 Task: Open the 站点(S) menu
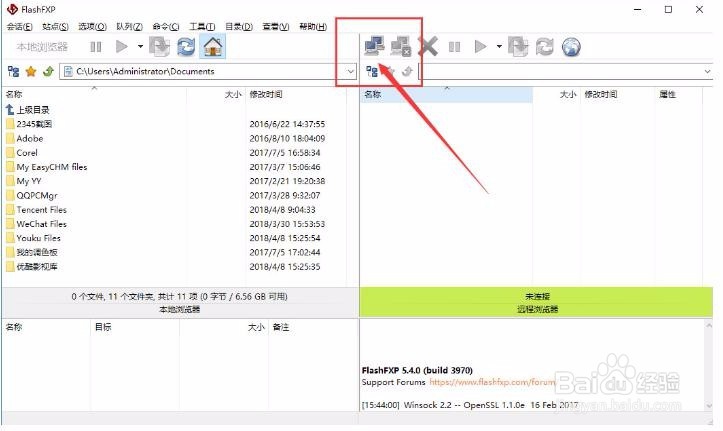[x=55, y=27]
